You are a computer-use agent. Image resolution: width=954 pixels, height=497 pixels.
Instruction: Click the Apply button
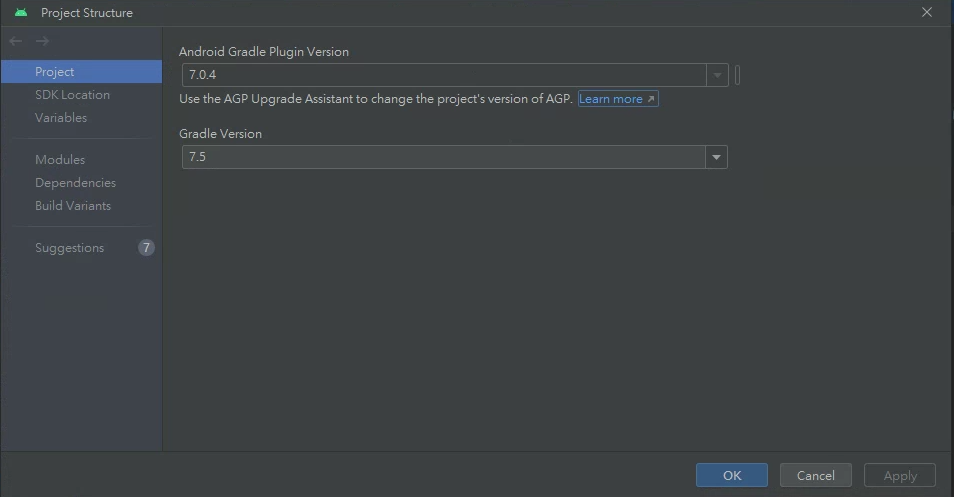tap(900, 475)
